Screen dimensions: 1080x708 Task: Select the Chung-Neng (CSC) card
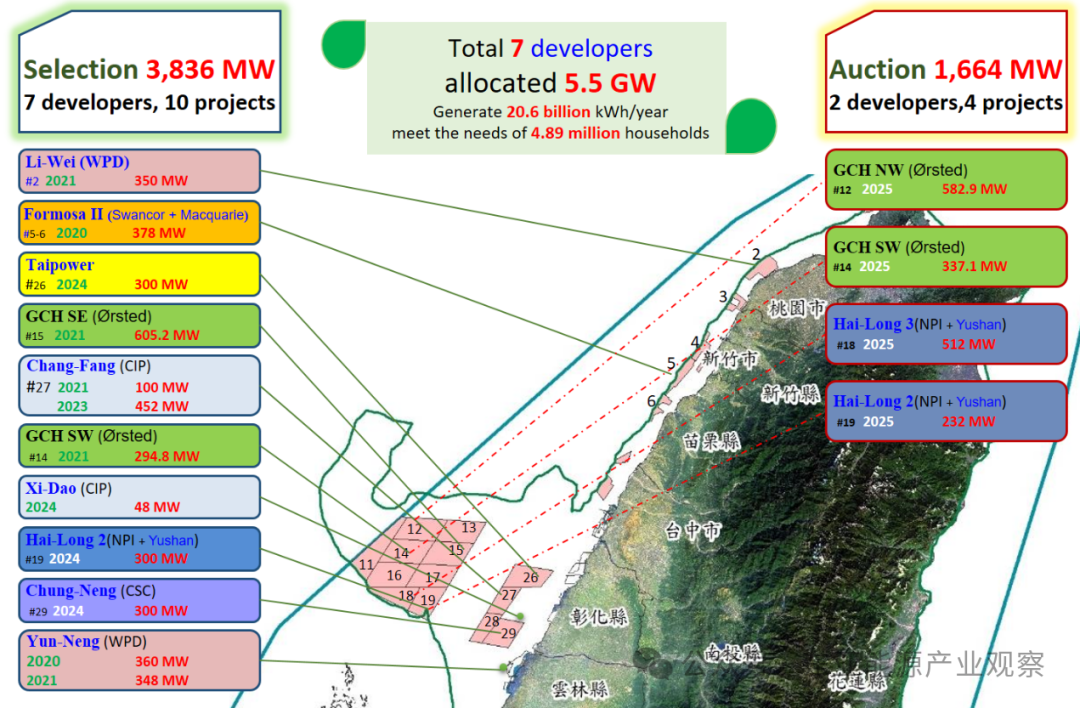click(x=139, y=600)
